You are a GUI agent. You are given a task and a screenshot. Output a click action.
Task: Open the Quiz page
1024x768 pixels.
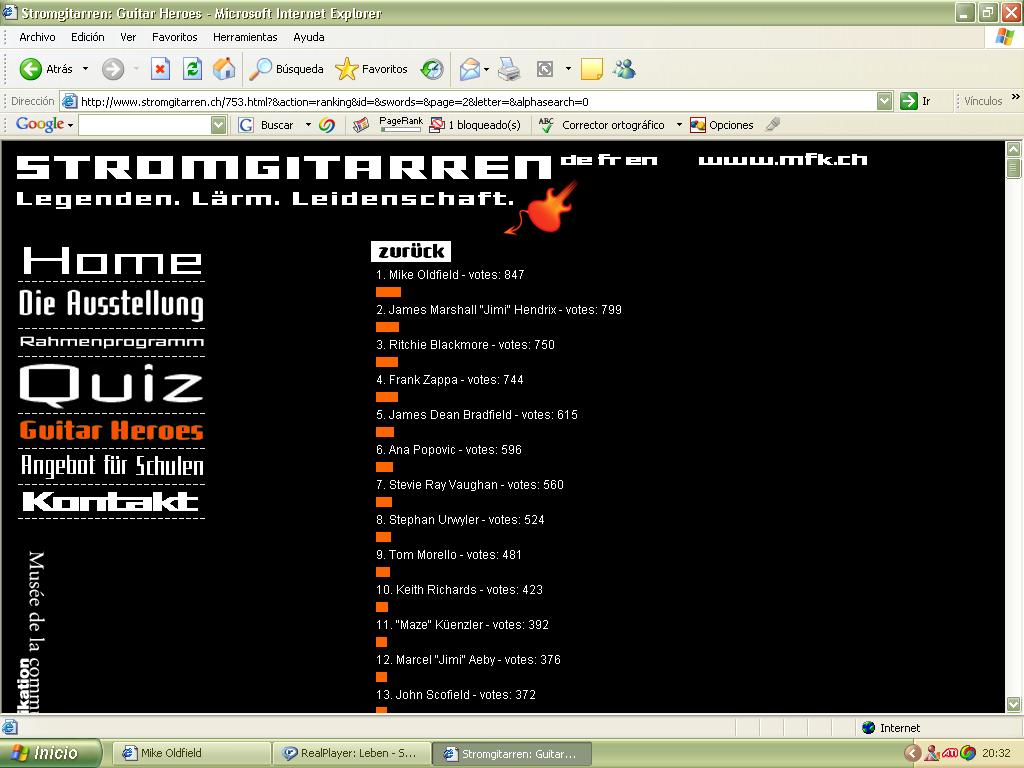pos(112,384)
